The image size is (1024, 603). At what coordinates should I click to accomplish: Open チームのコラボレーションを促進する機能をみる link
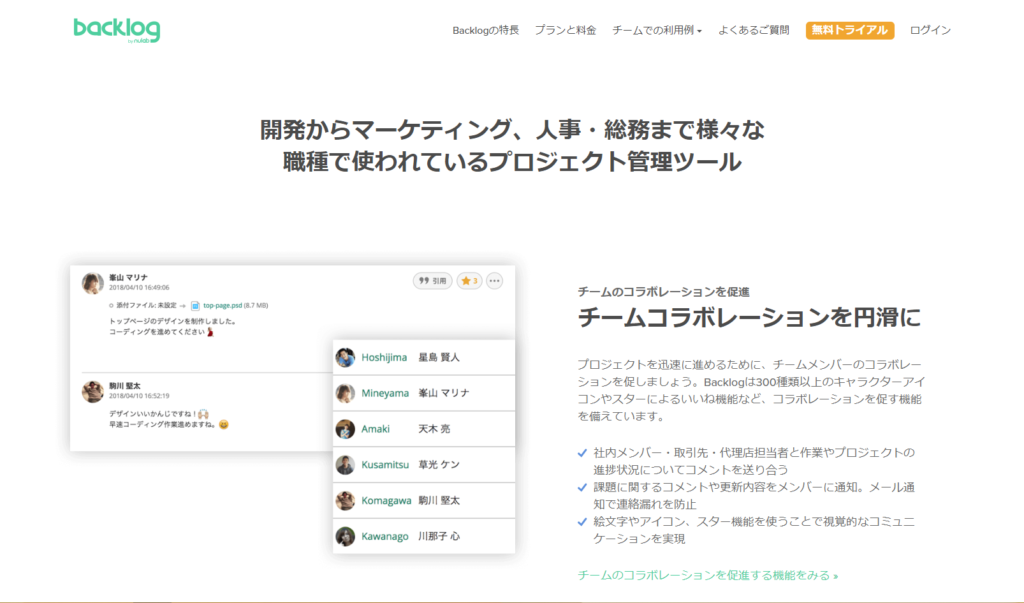tap(707, 576)
